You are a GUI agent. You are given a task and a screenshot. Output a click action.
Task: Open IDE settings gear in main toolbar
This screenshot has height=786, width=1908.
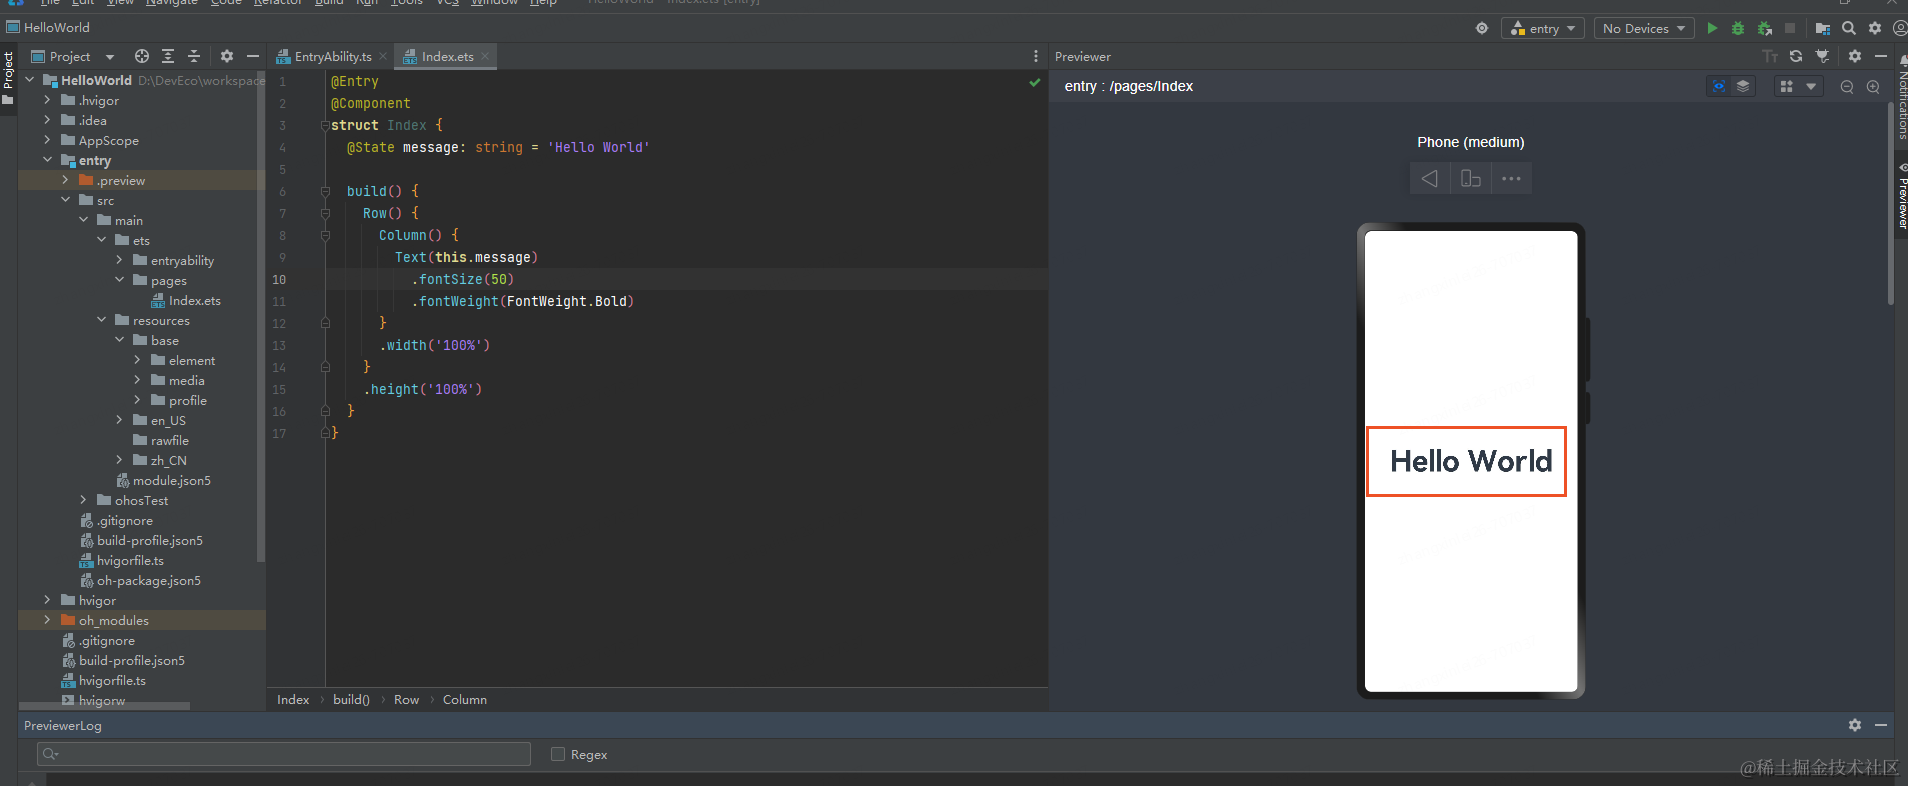1875,28
